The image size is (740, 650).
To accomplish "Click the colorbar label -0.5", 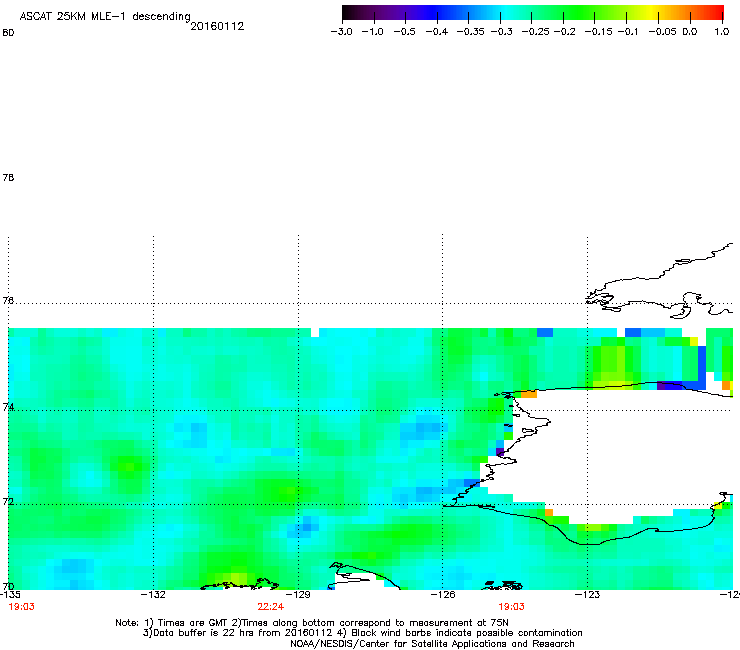I will (x=404, y=32).
